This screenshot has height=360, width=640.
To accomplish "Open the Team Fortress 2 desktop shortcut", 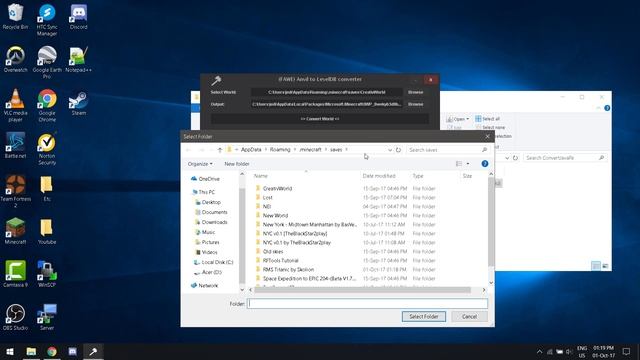I will click(x=15, y=192).
